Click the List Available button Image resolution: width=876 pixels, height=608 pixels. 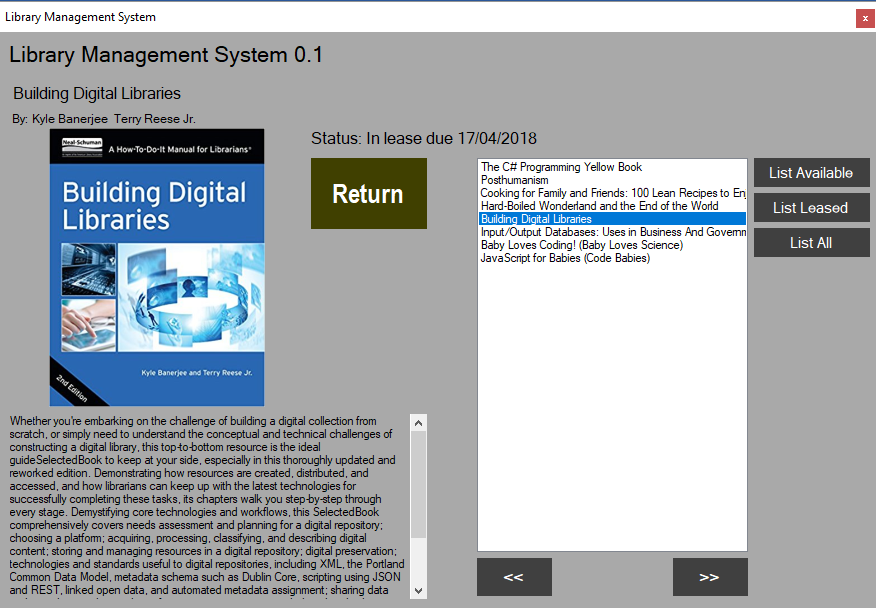click(x=811, y=173)
